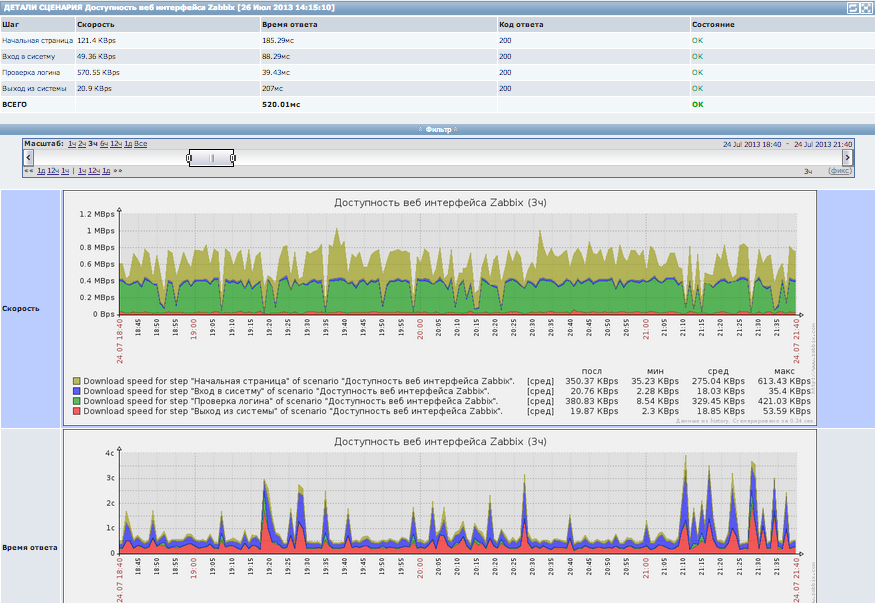Click the Время ответа section label left of the graph
The image size is (875, 603).
[x=30, y=547]
